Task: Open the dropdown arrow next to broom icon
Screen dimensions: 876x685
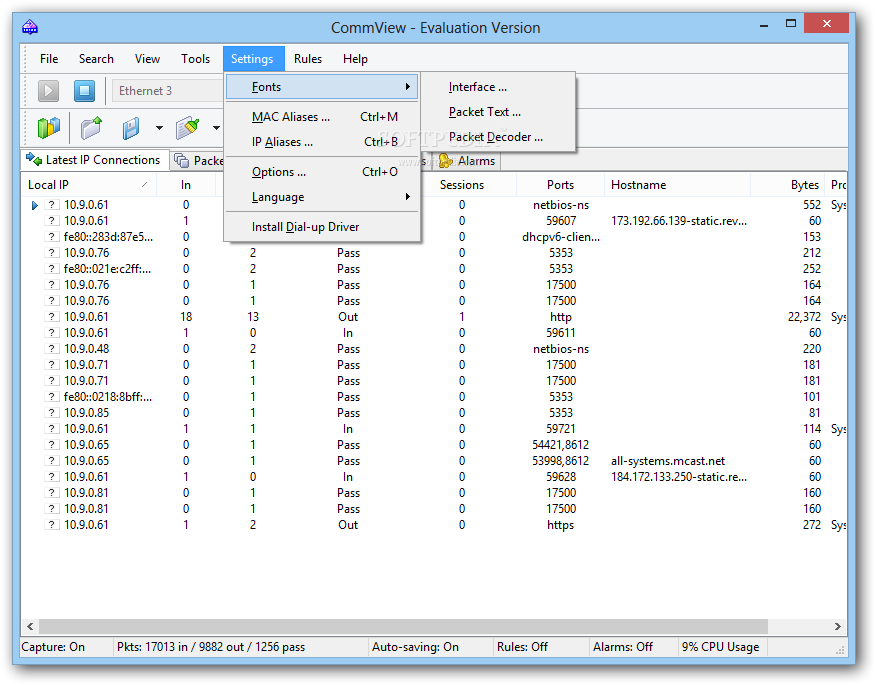Action: (216, 128)
